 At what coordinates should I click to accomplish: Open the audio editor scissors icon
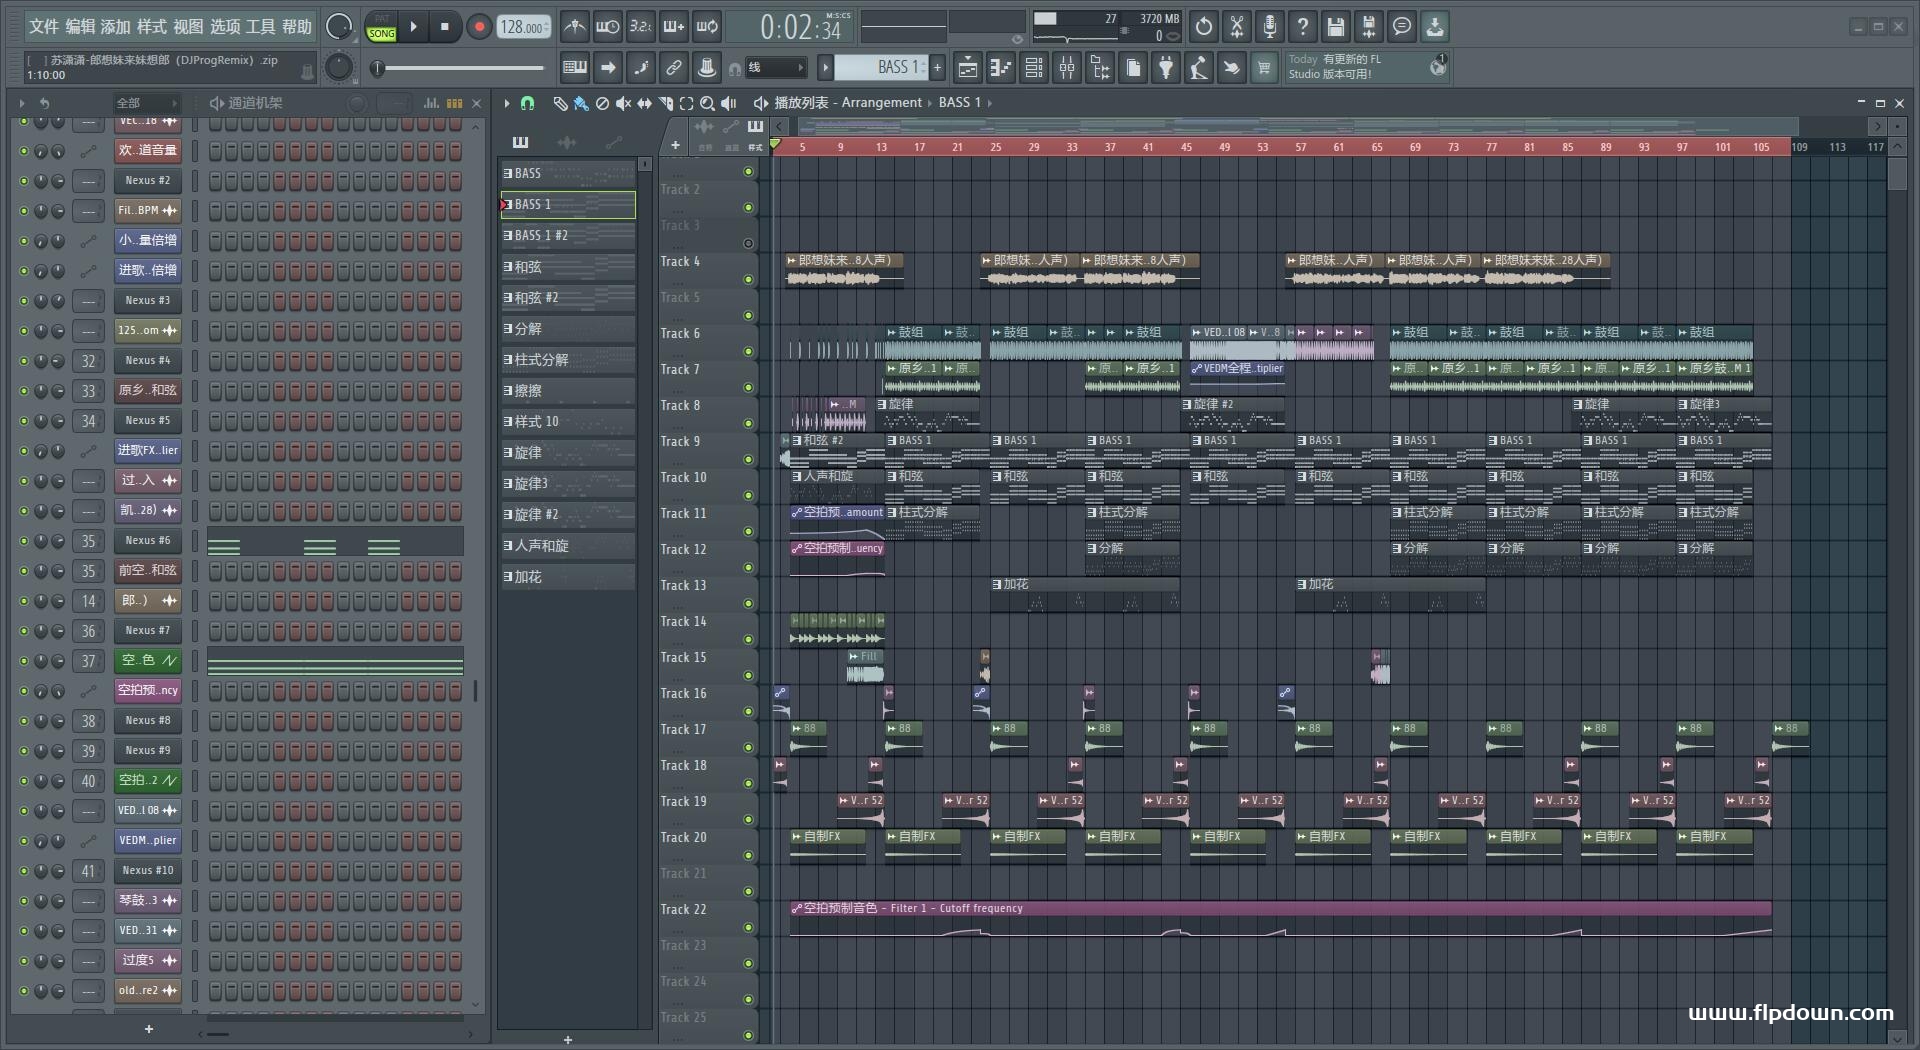pyautogui.click(x=1237, y=27)
